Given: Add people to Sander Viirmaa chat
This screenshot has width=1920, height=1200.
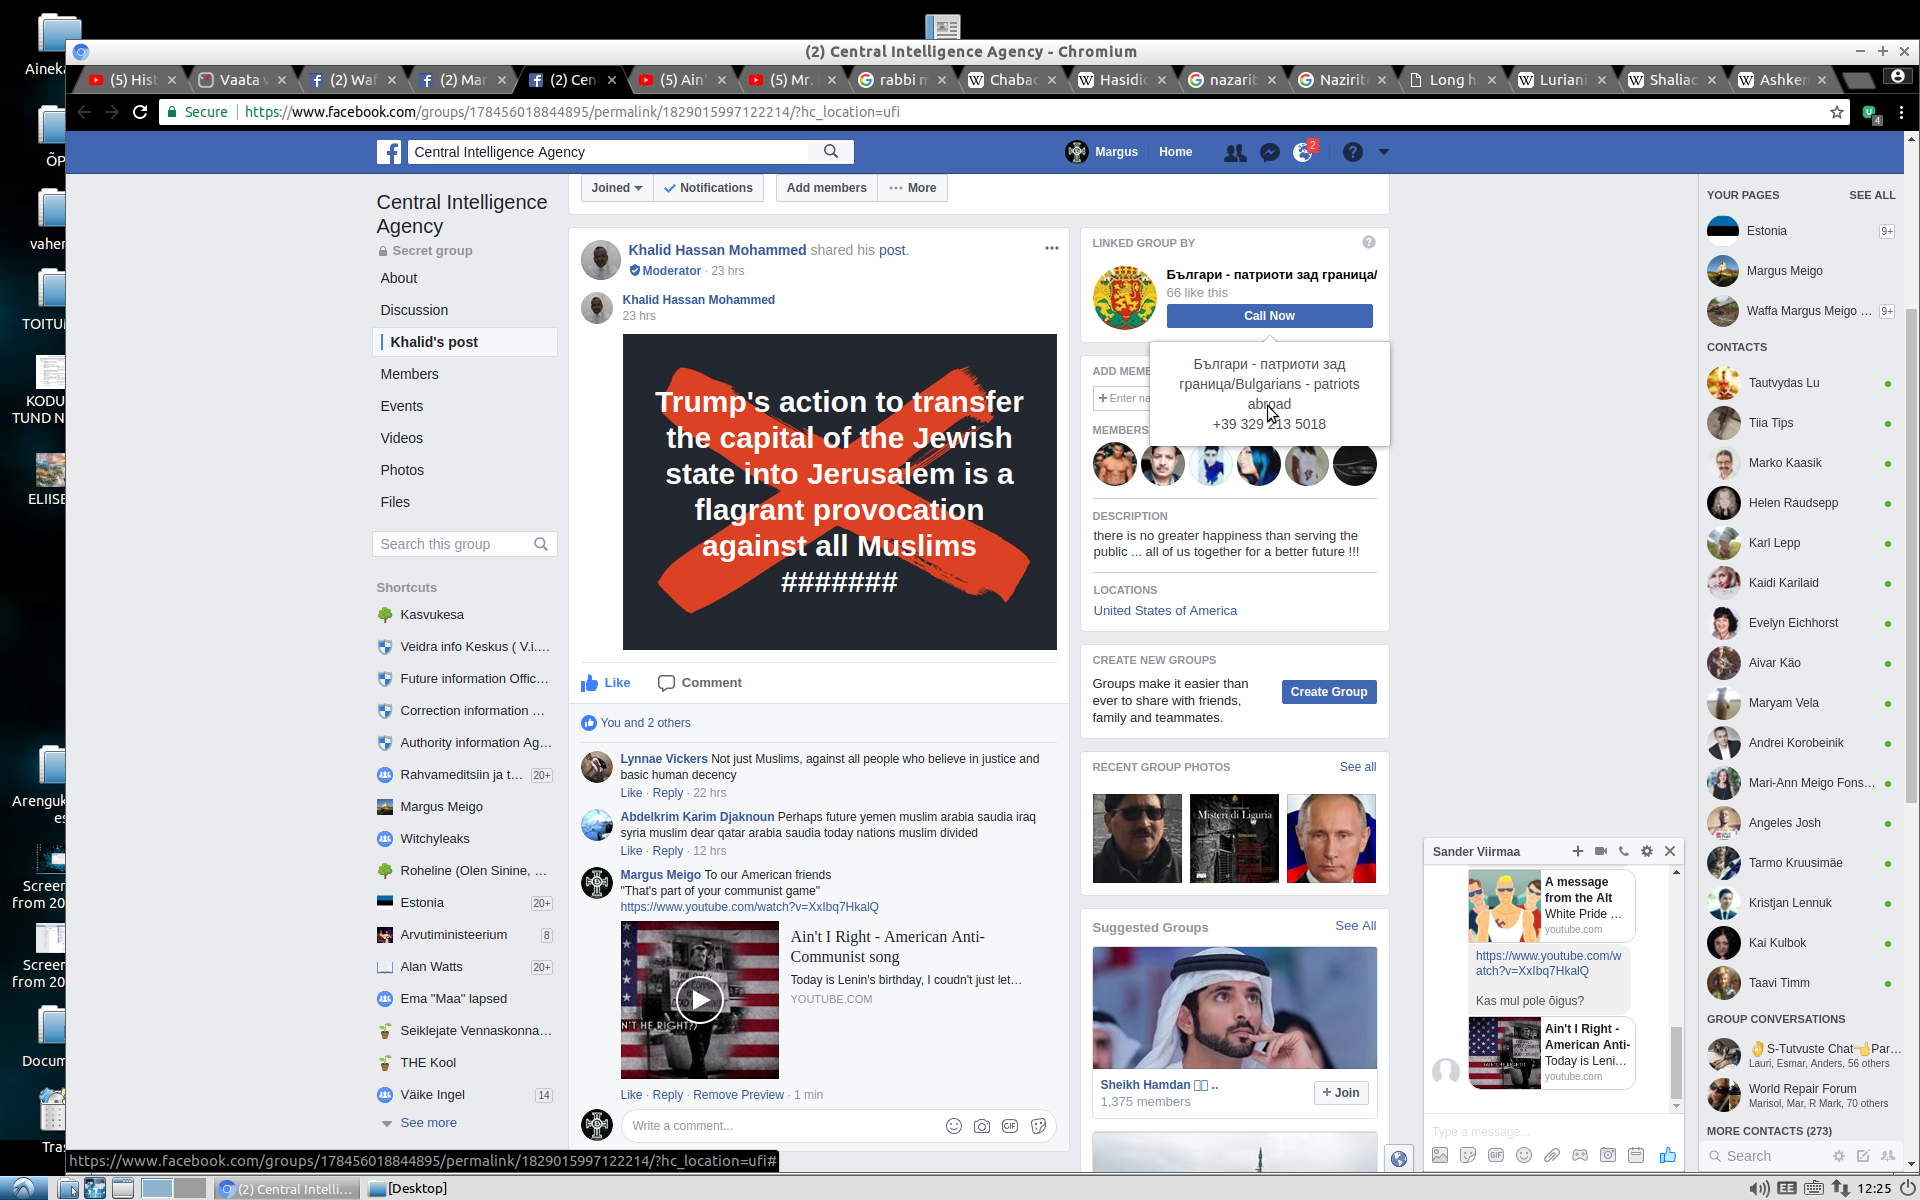Looking at the screenshot, I should pos(1577,851).
